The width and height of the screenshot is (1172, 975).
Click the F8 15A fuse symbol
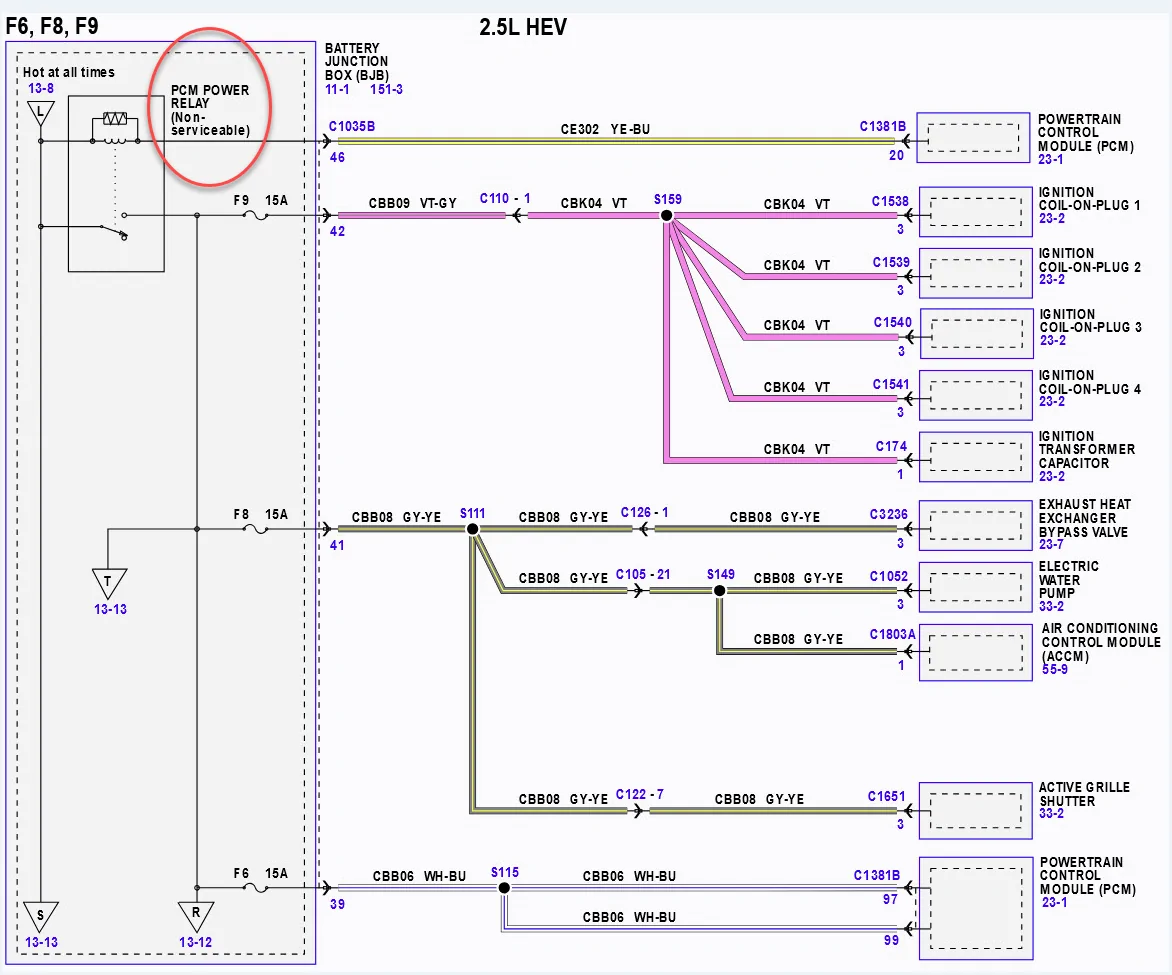[256, 529]
